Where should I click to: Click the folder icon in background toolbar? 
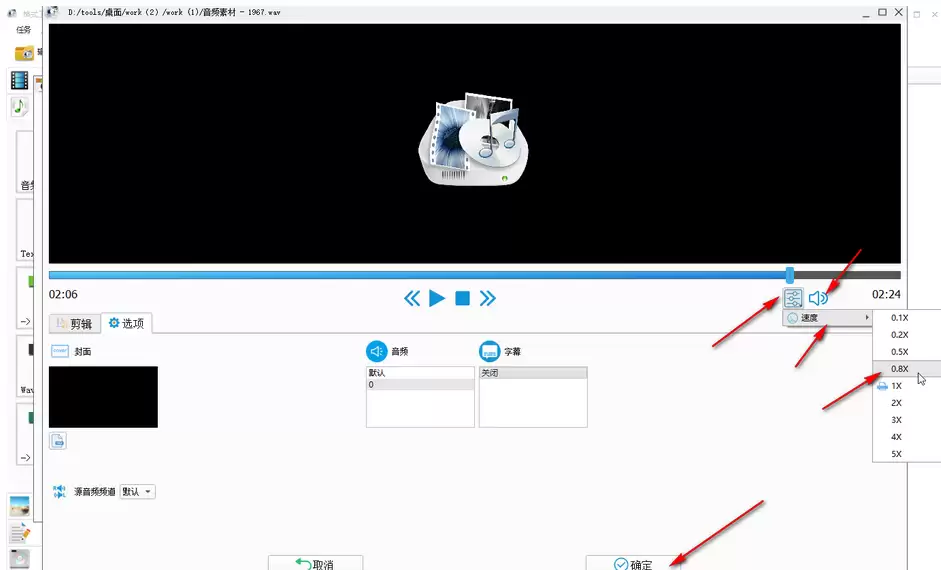24,53
